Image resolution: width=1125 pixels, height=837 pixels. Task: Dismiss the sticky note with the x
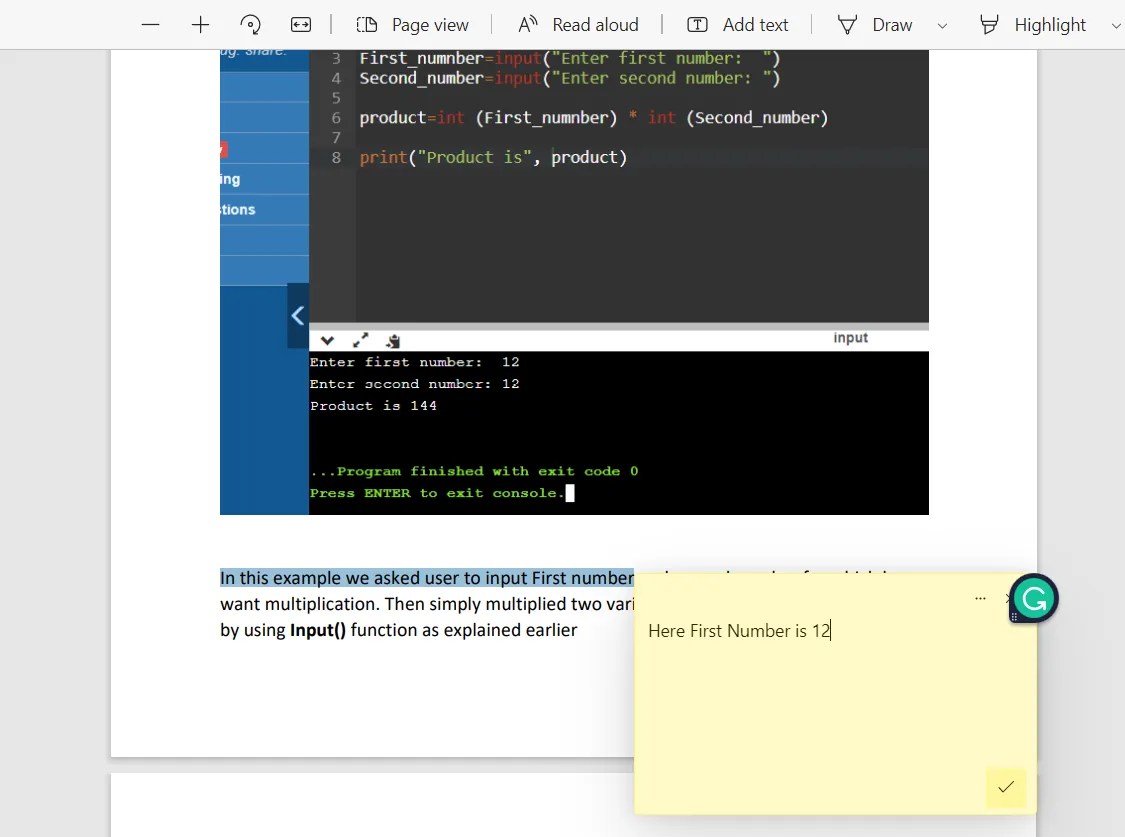click(x=1007, y=598)
